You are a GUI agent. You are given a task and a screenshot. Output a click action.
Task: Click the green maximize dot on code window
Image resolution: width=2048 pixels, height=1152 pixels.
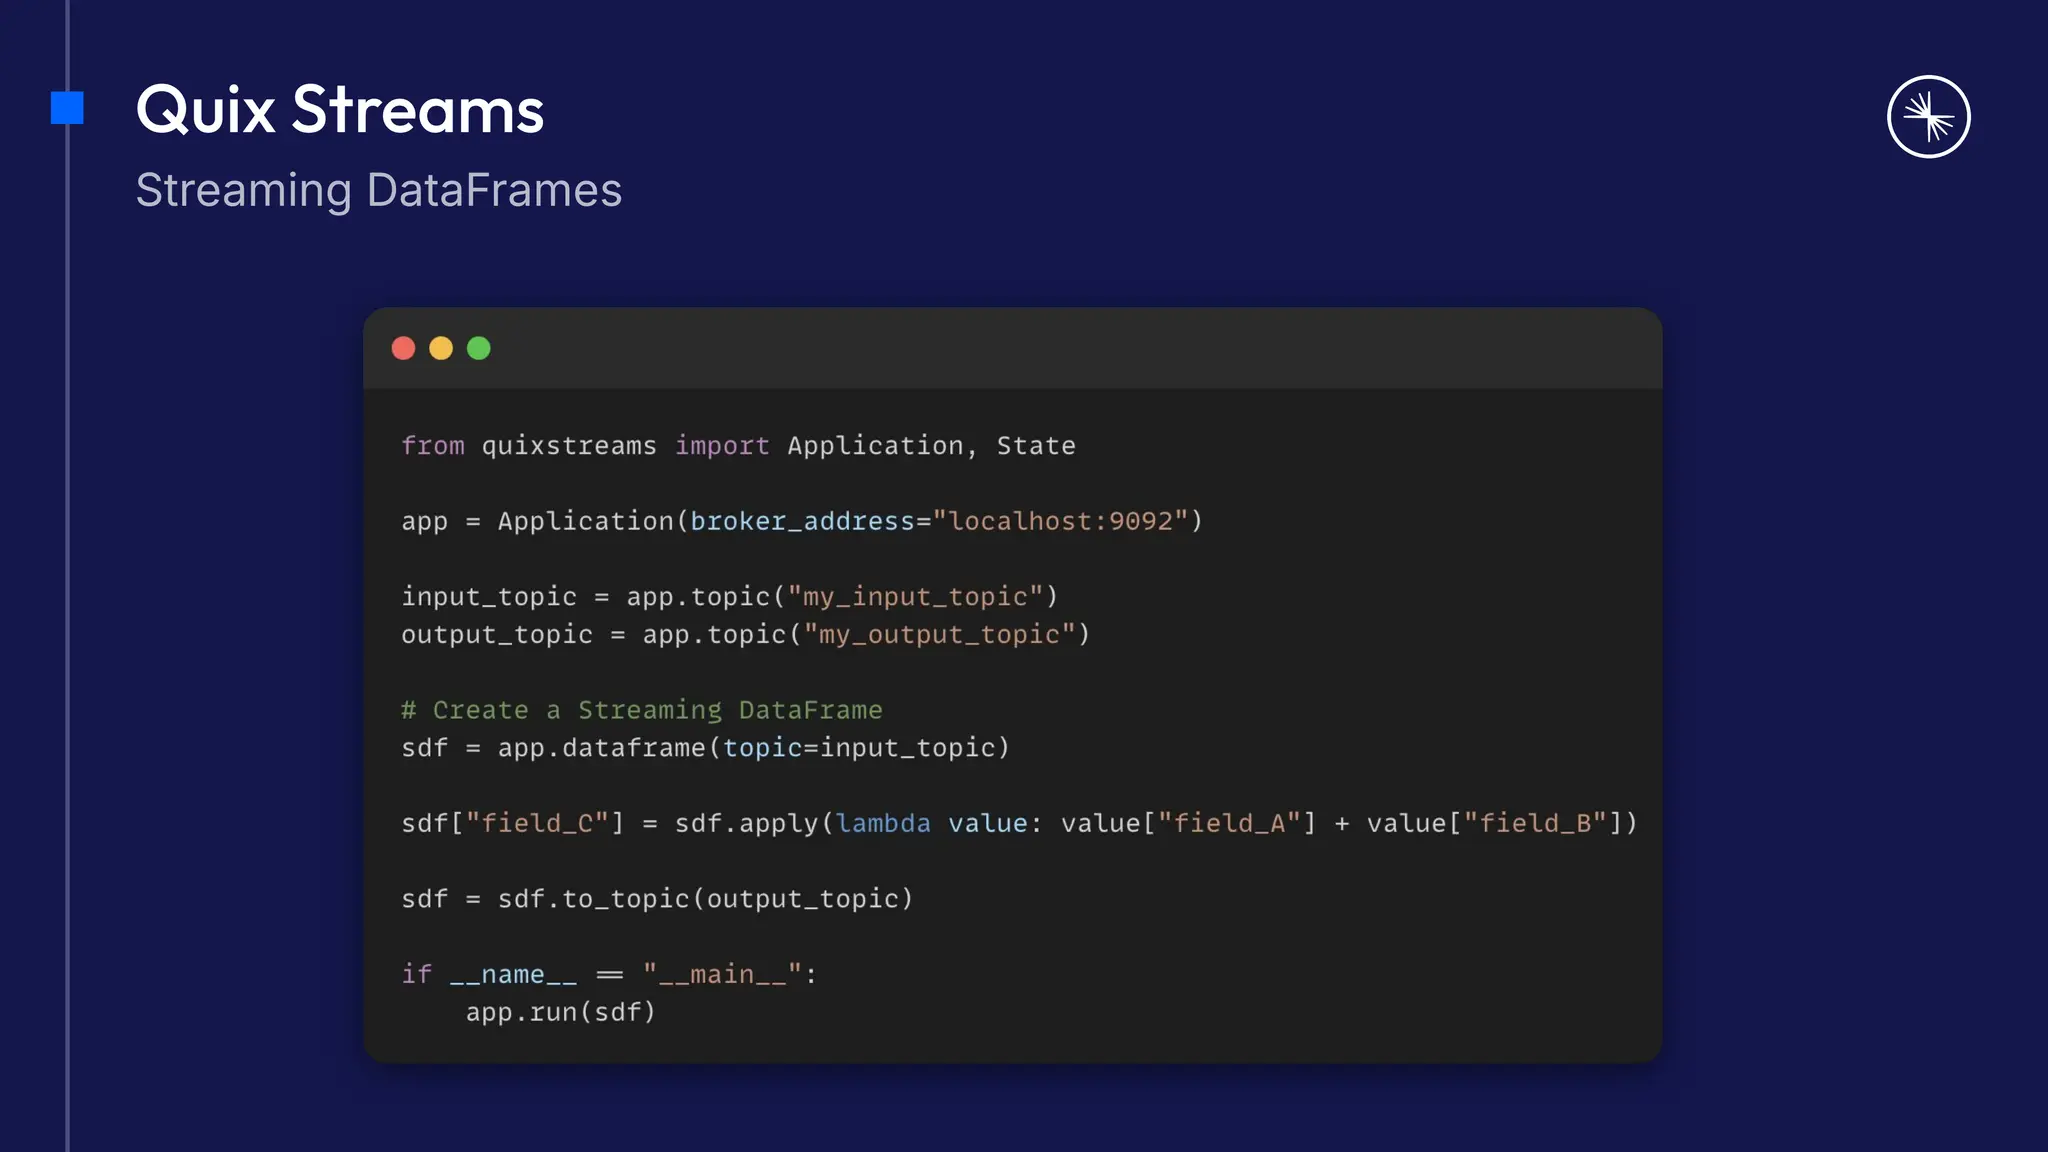(x=479, y=348)
